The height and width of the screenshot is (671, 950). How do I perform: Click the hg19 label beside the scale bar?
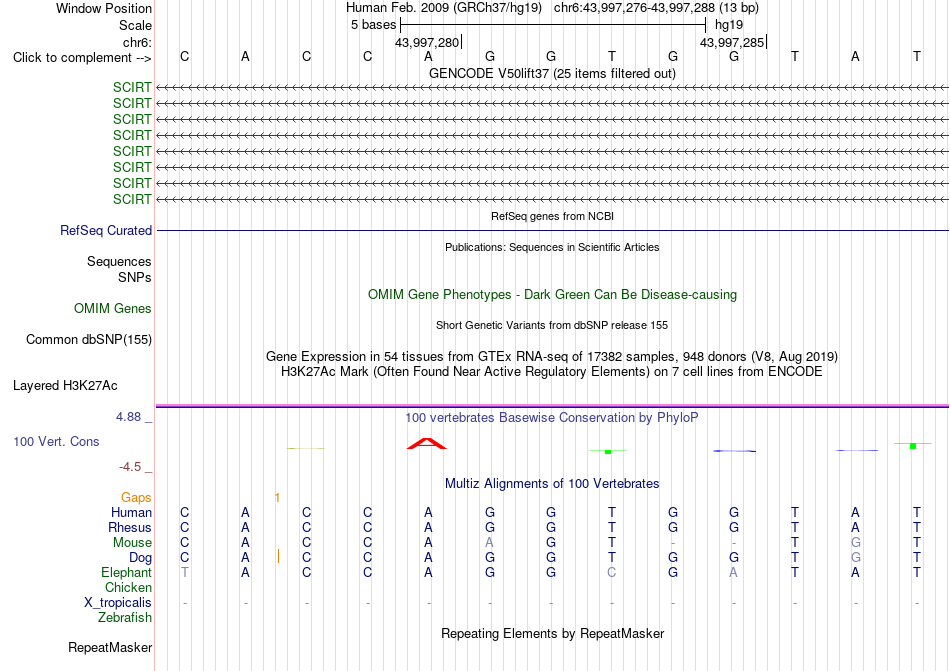pos(729,25)
